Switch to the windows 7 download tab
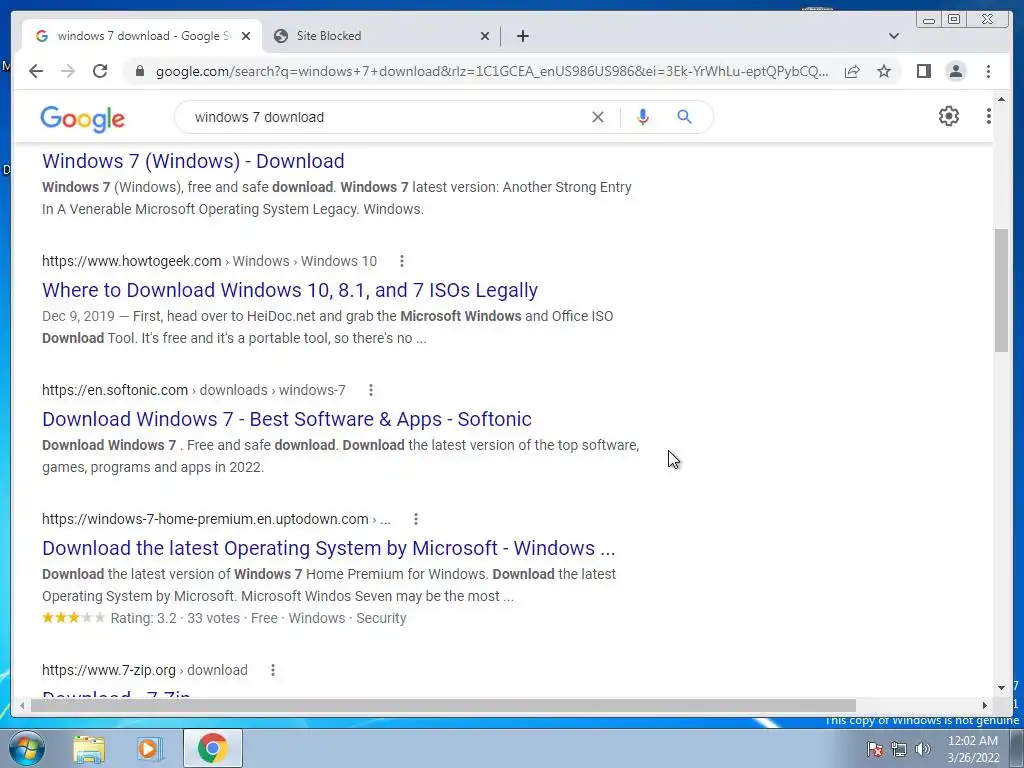Viewport: 1024px width, 768px height. pos(142,36)
